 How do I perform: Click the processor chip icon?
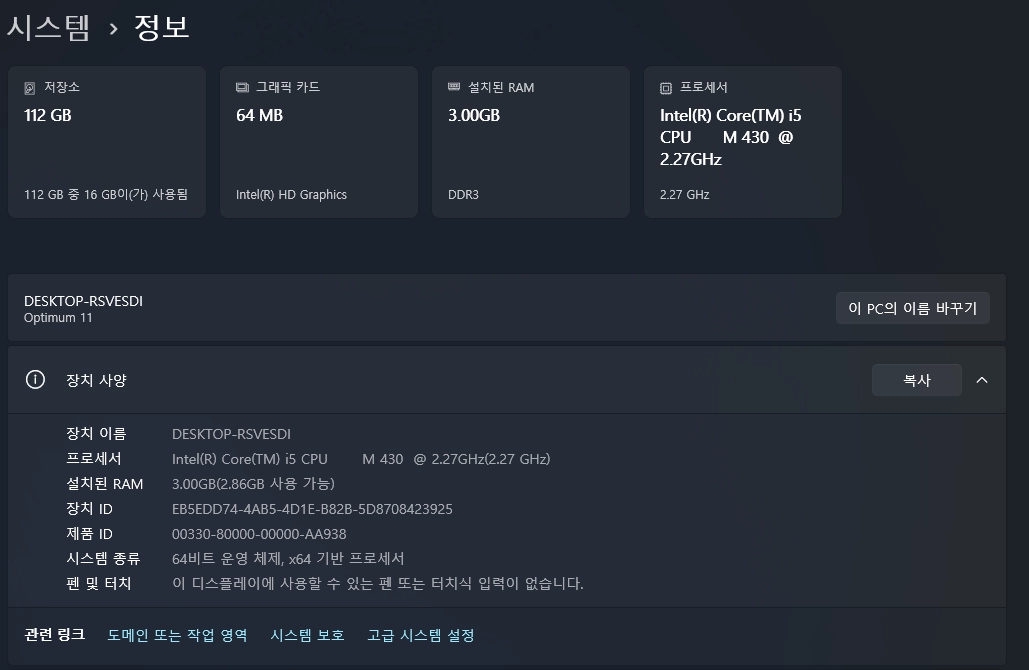(x=665, y=88)
